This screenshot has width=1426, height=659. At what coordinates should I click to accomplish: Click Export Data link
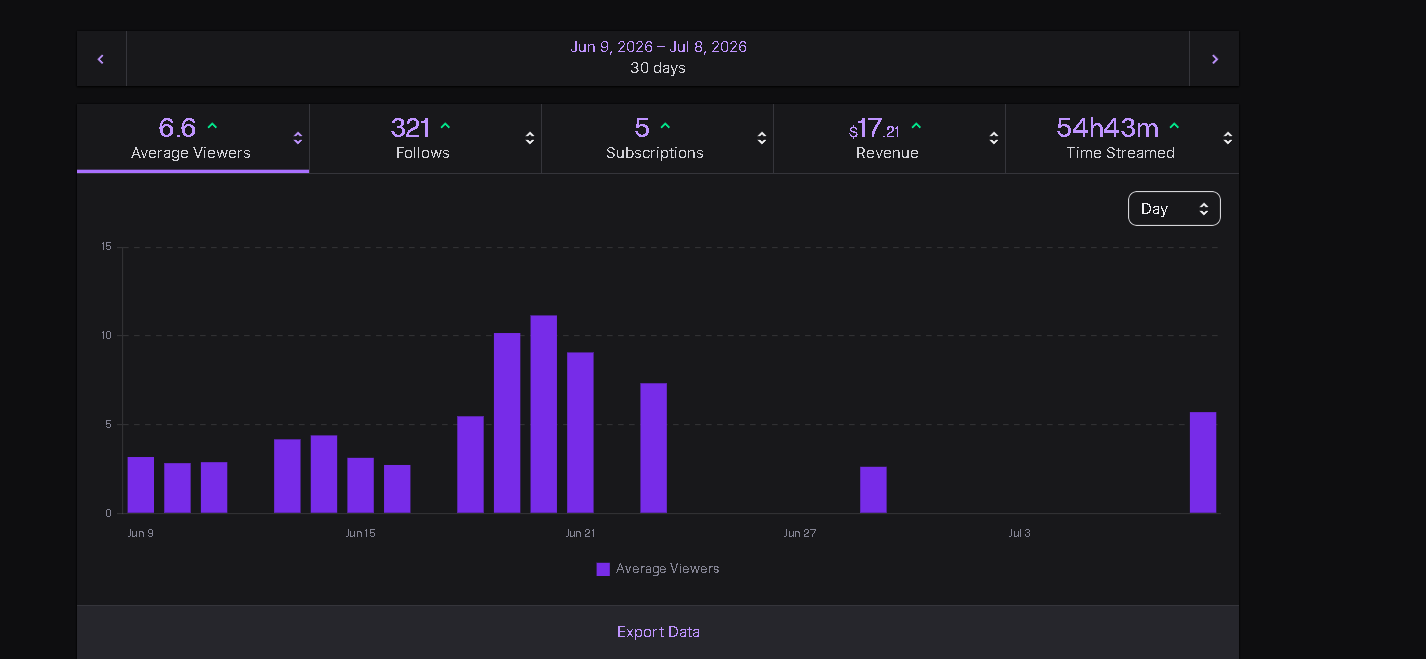(x=658, y=632)
